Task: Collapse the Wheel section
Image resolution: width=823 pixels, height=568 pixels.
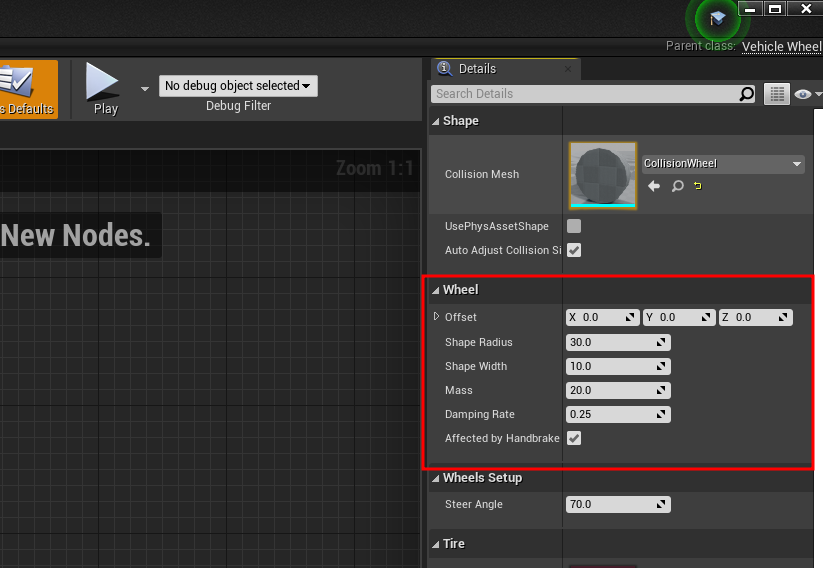Action: pos(436,290)
